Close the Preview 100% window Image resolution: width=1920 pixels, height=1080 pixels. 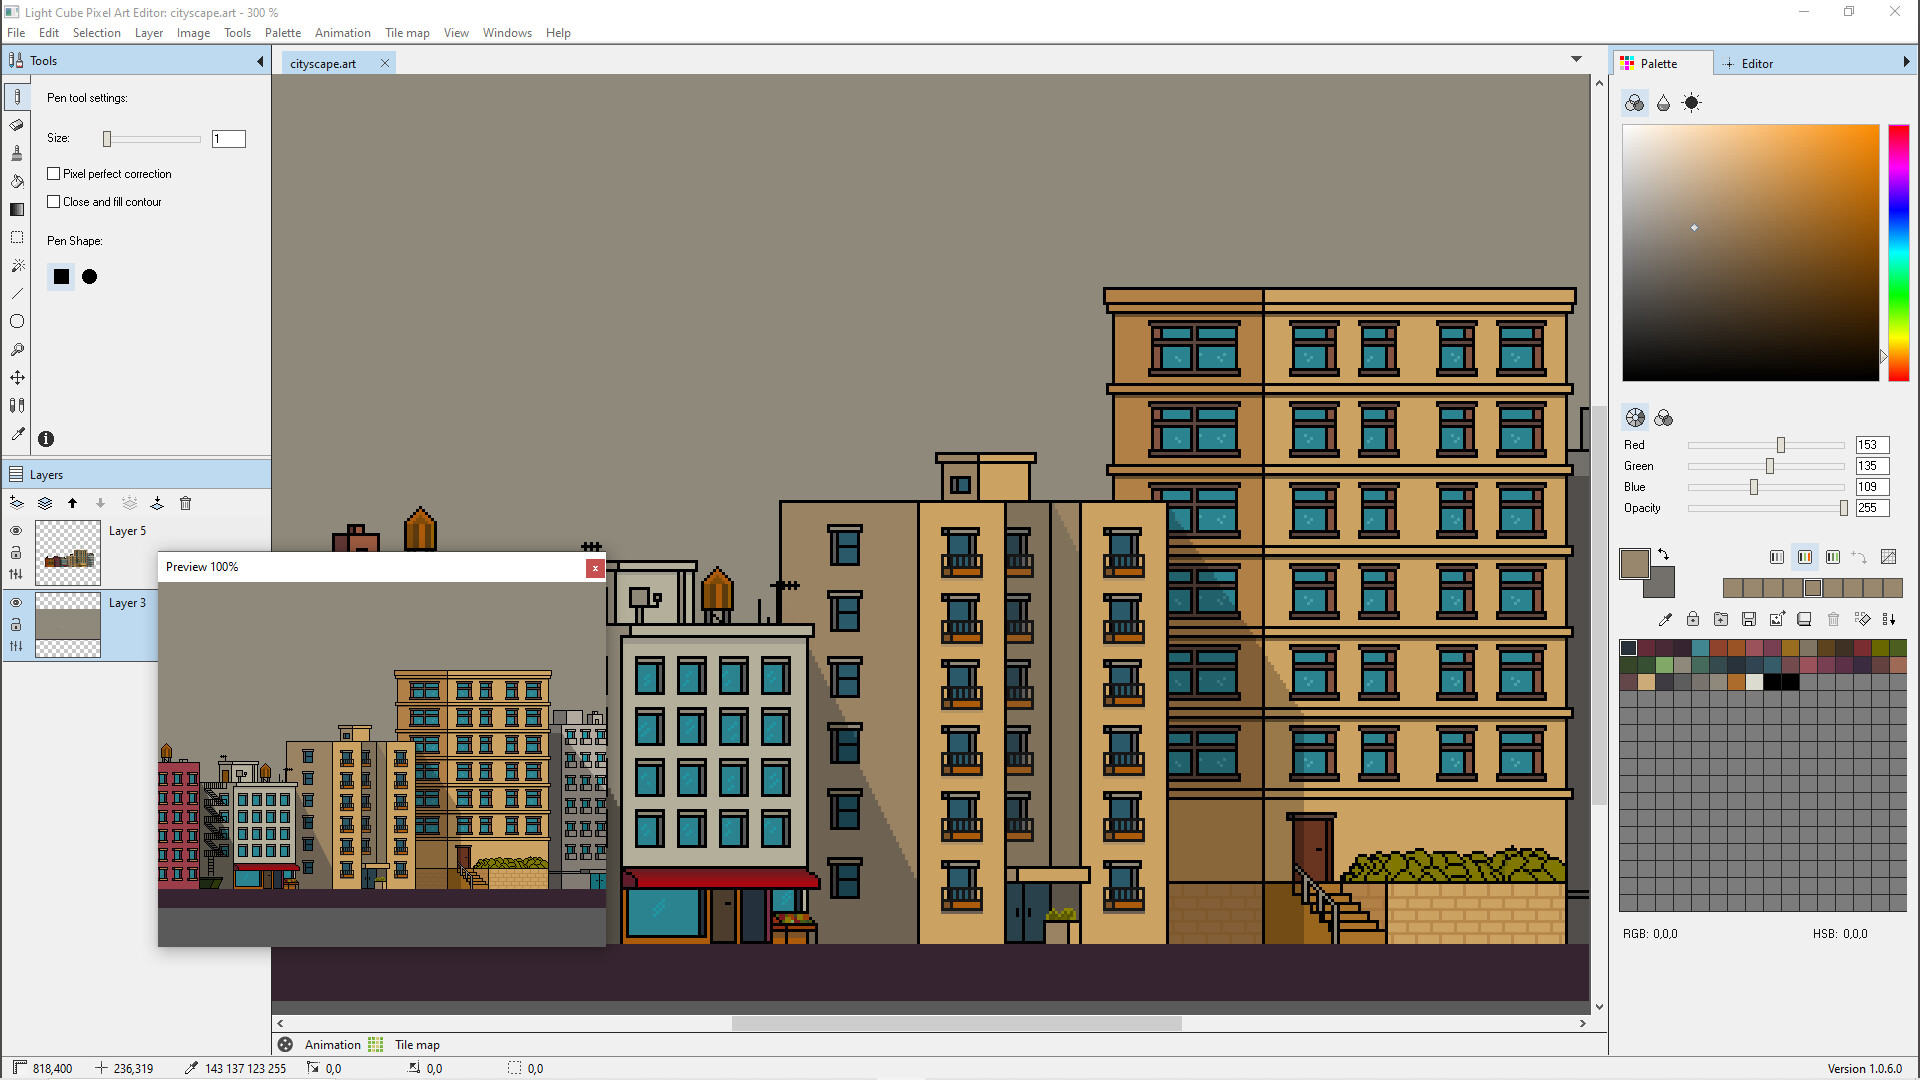click(x=595, y=568)
